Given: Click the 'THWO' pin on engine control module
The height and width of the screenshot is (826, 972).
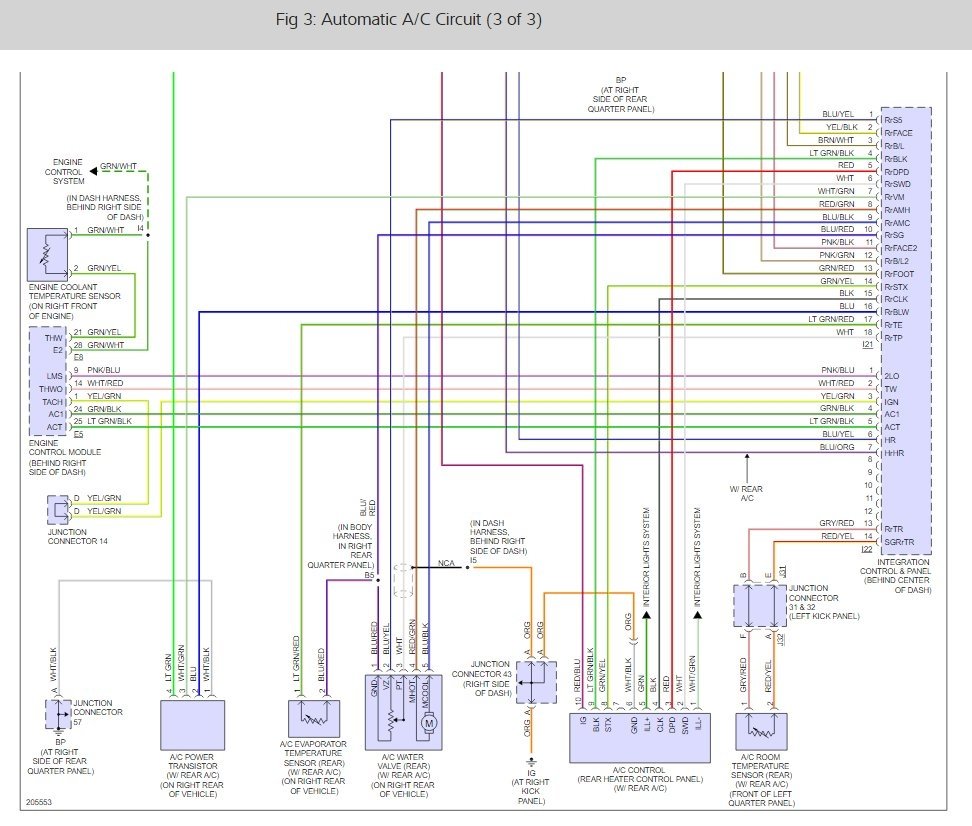Looking at the screenshot, I should click(51, 389).
